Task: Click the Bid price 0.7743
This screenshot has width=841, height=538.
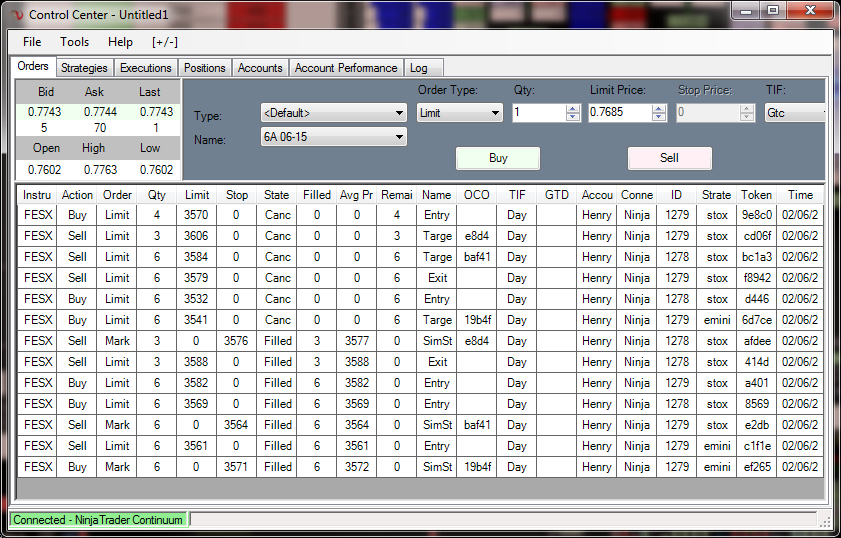Action: coord(45,112)
